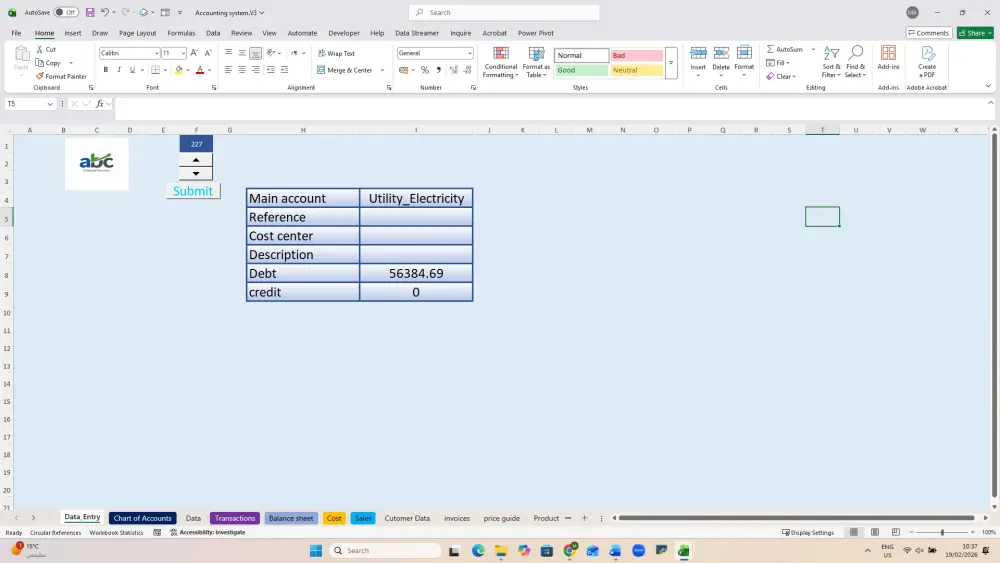Open the Developer ribbon tab
1000x563 pixels.
[344, 33]
